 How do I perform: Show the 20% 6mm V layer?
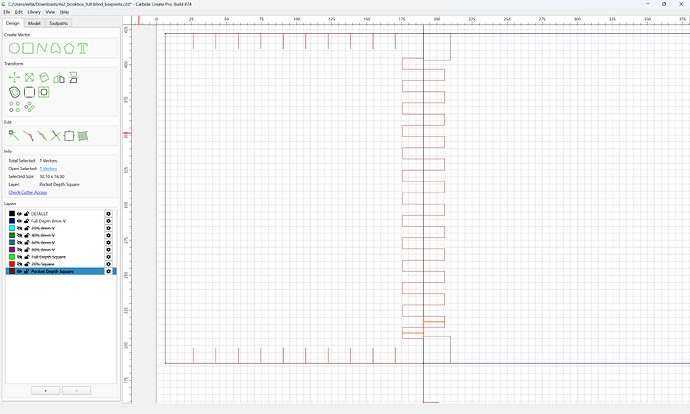[x=19, y=228]
